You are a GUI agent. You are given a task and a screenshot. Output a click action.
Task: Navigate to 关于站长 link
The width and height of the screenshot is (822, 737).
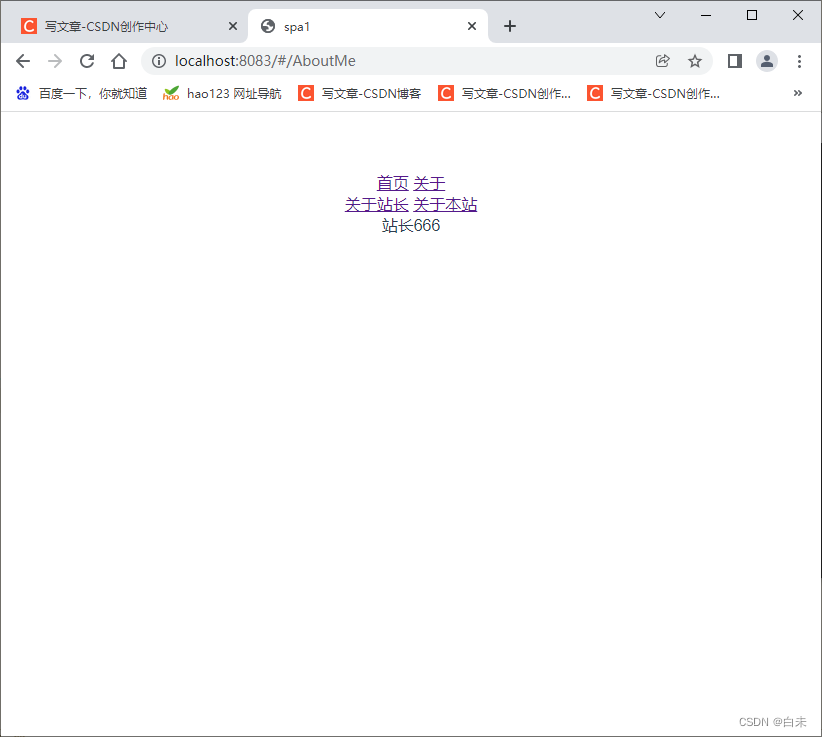376,204
